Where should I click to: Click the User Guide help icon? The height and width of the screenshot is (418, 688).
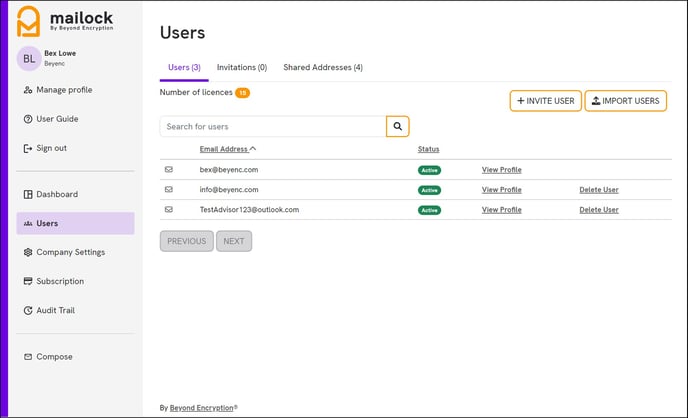[x=28, y=119]
